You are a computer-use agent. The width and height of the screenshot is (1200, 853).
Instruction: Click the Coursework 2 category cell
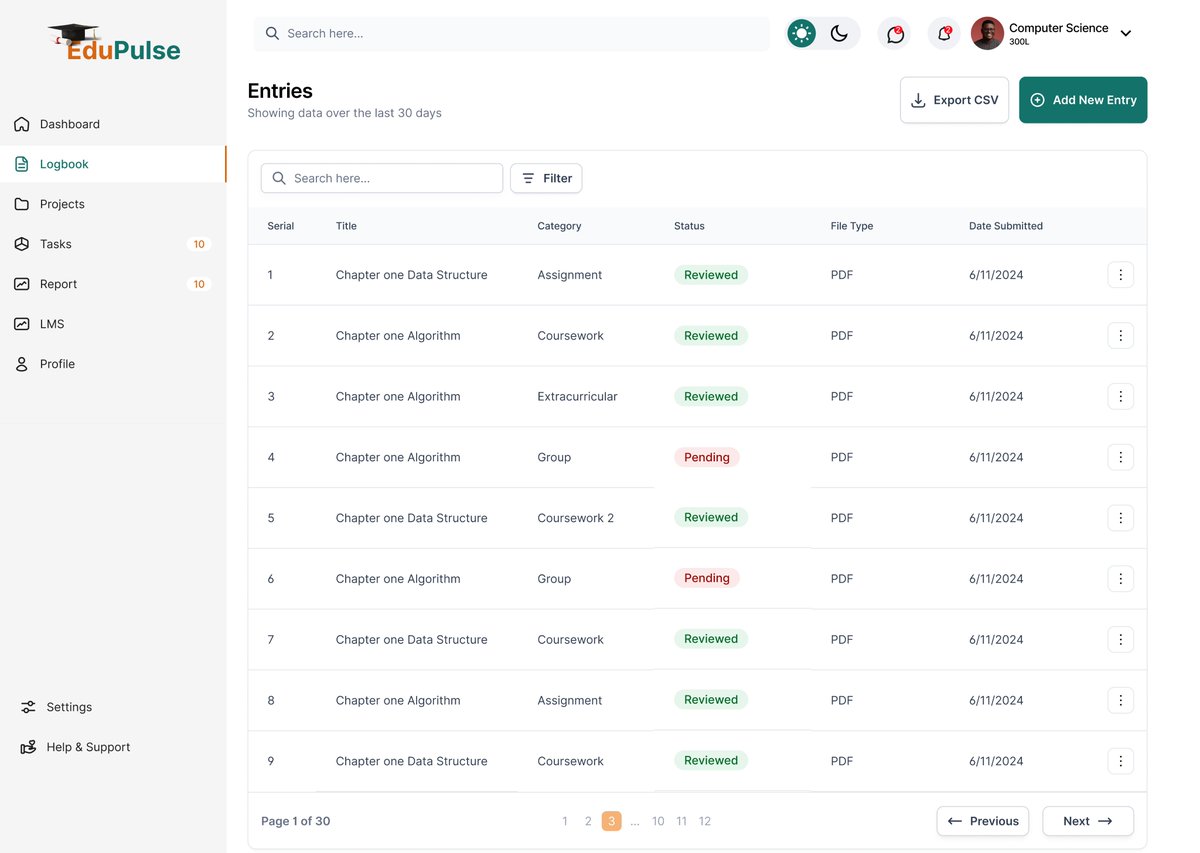pos(576,518)
